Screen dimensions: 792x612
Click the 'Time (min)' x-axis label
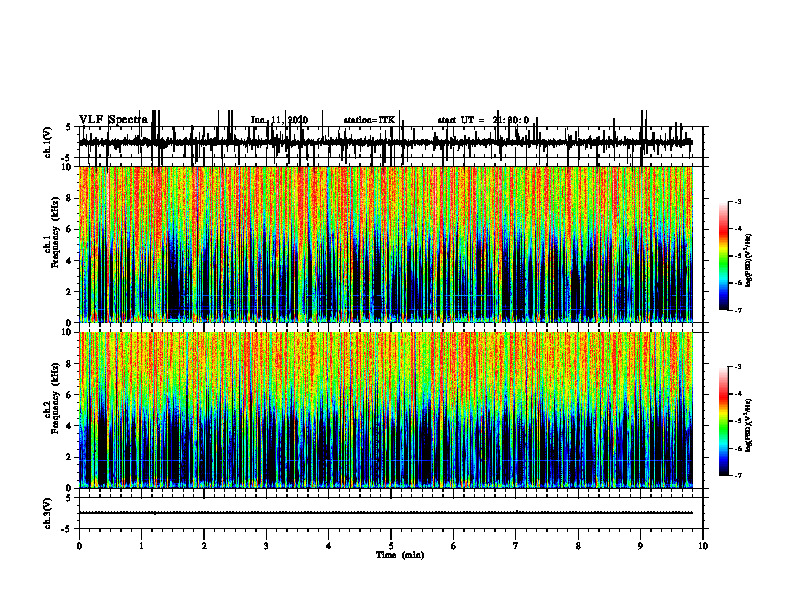click(400, 555)
